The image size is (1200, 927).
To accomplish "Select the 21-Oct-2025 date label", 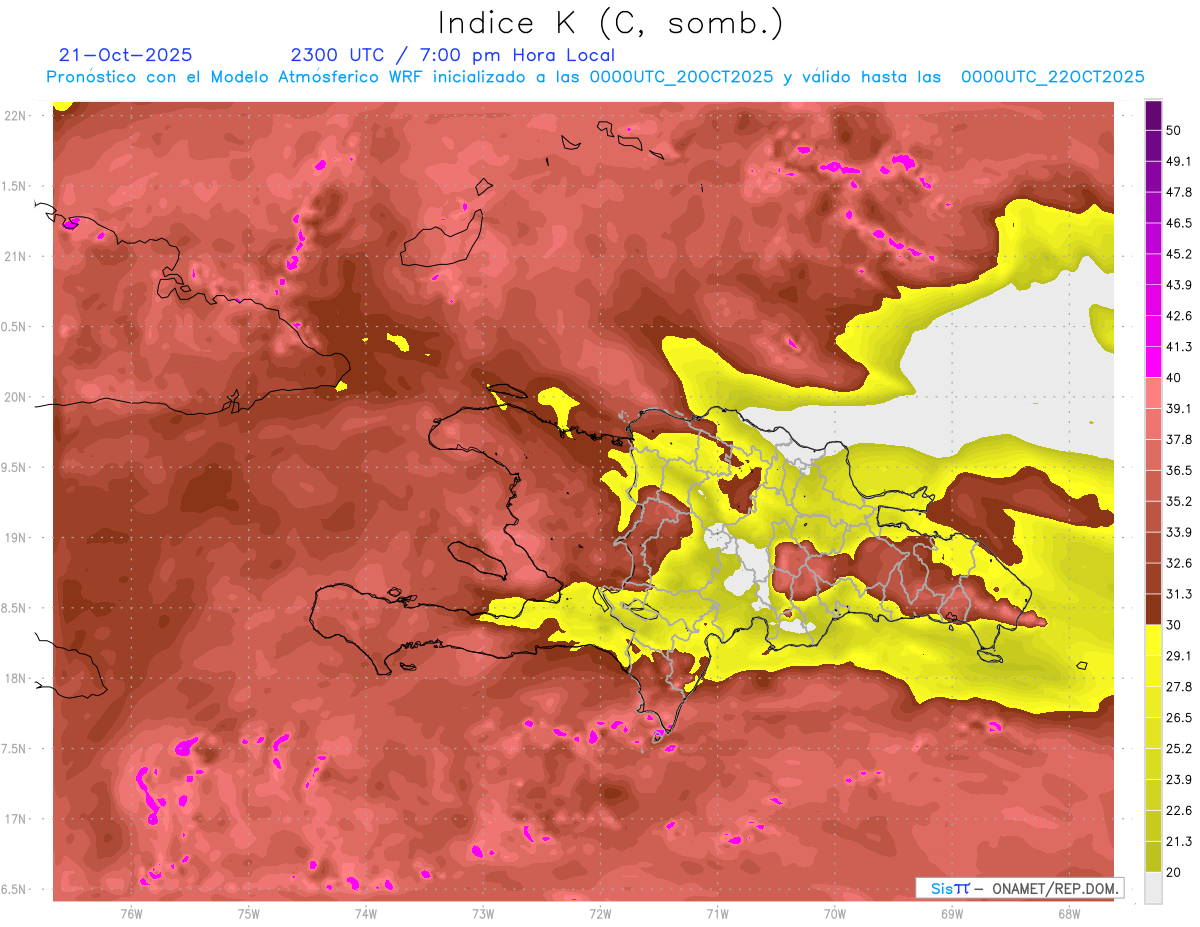I will pos(125,55).
